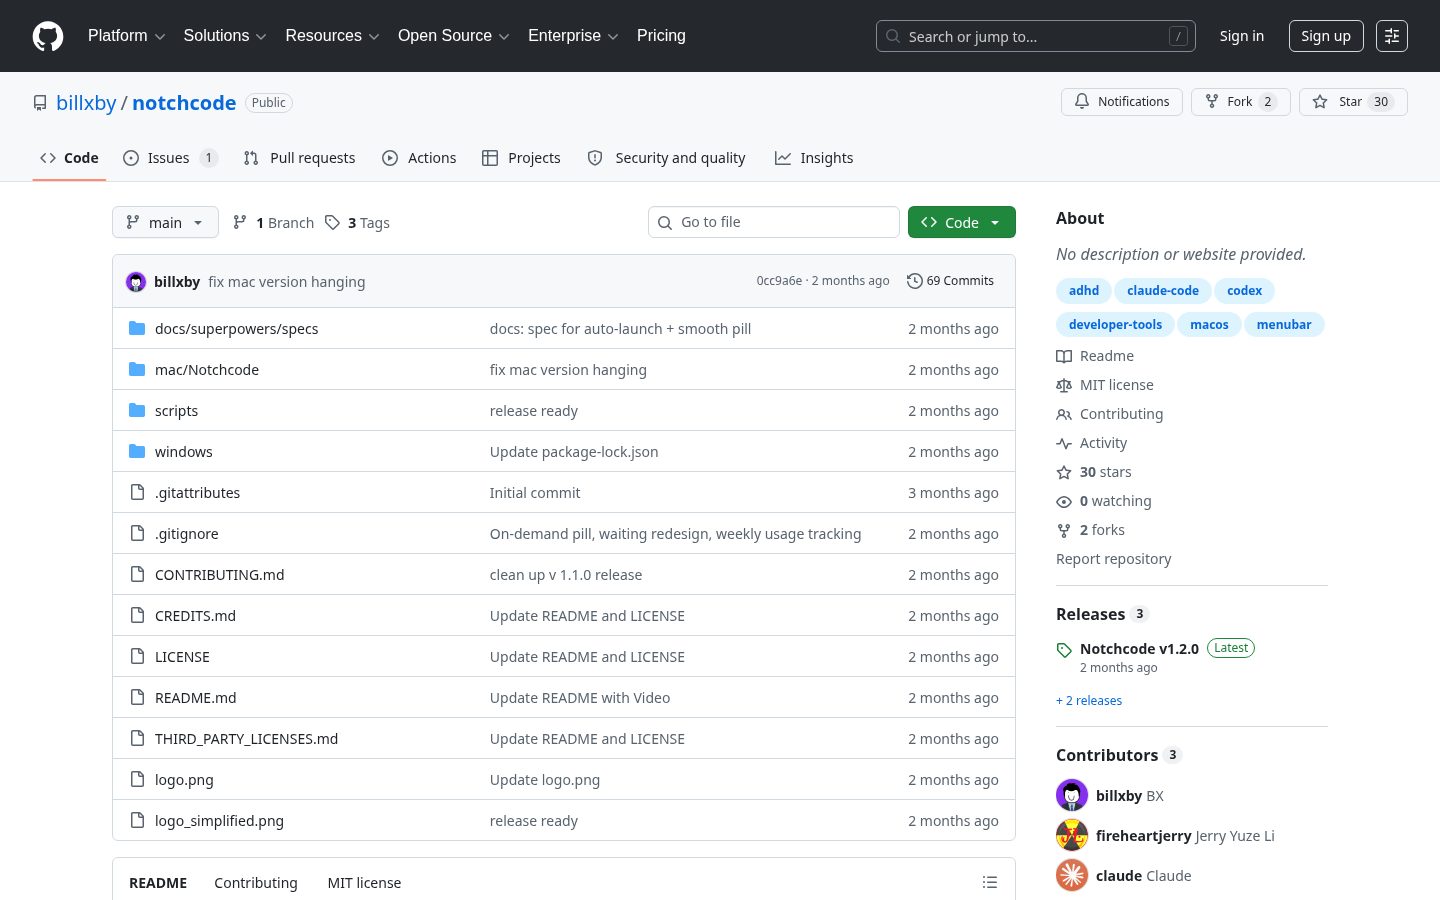Open the GitHub homepage logo
1440x900 pixels.
tap(48, 36)
